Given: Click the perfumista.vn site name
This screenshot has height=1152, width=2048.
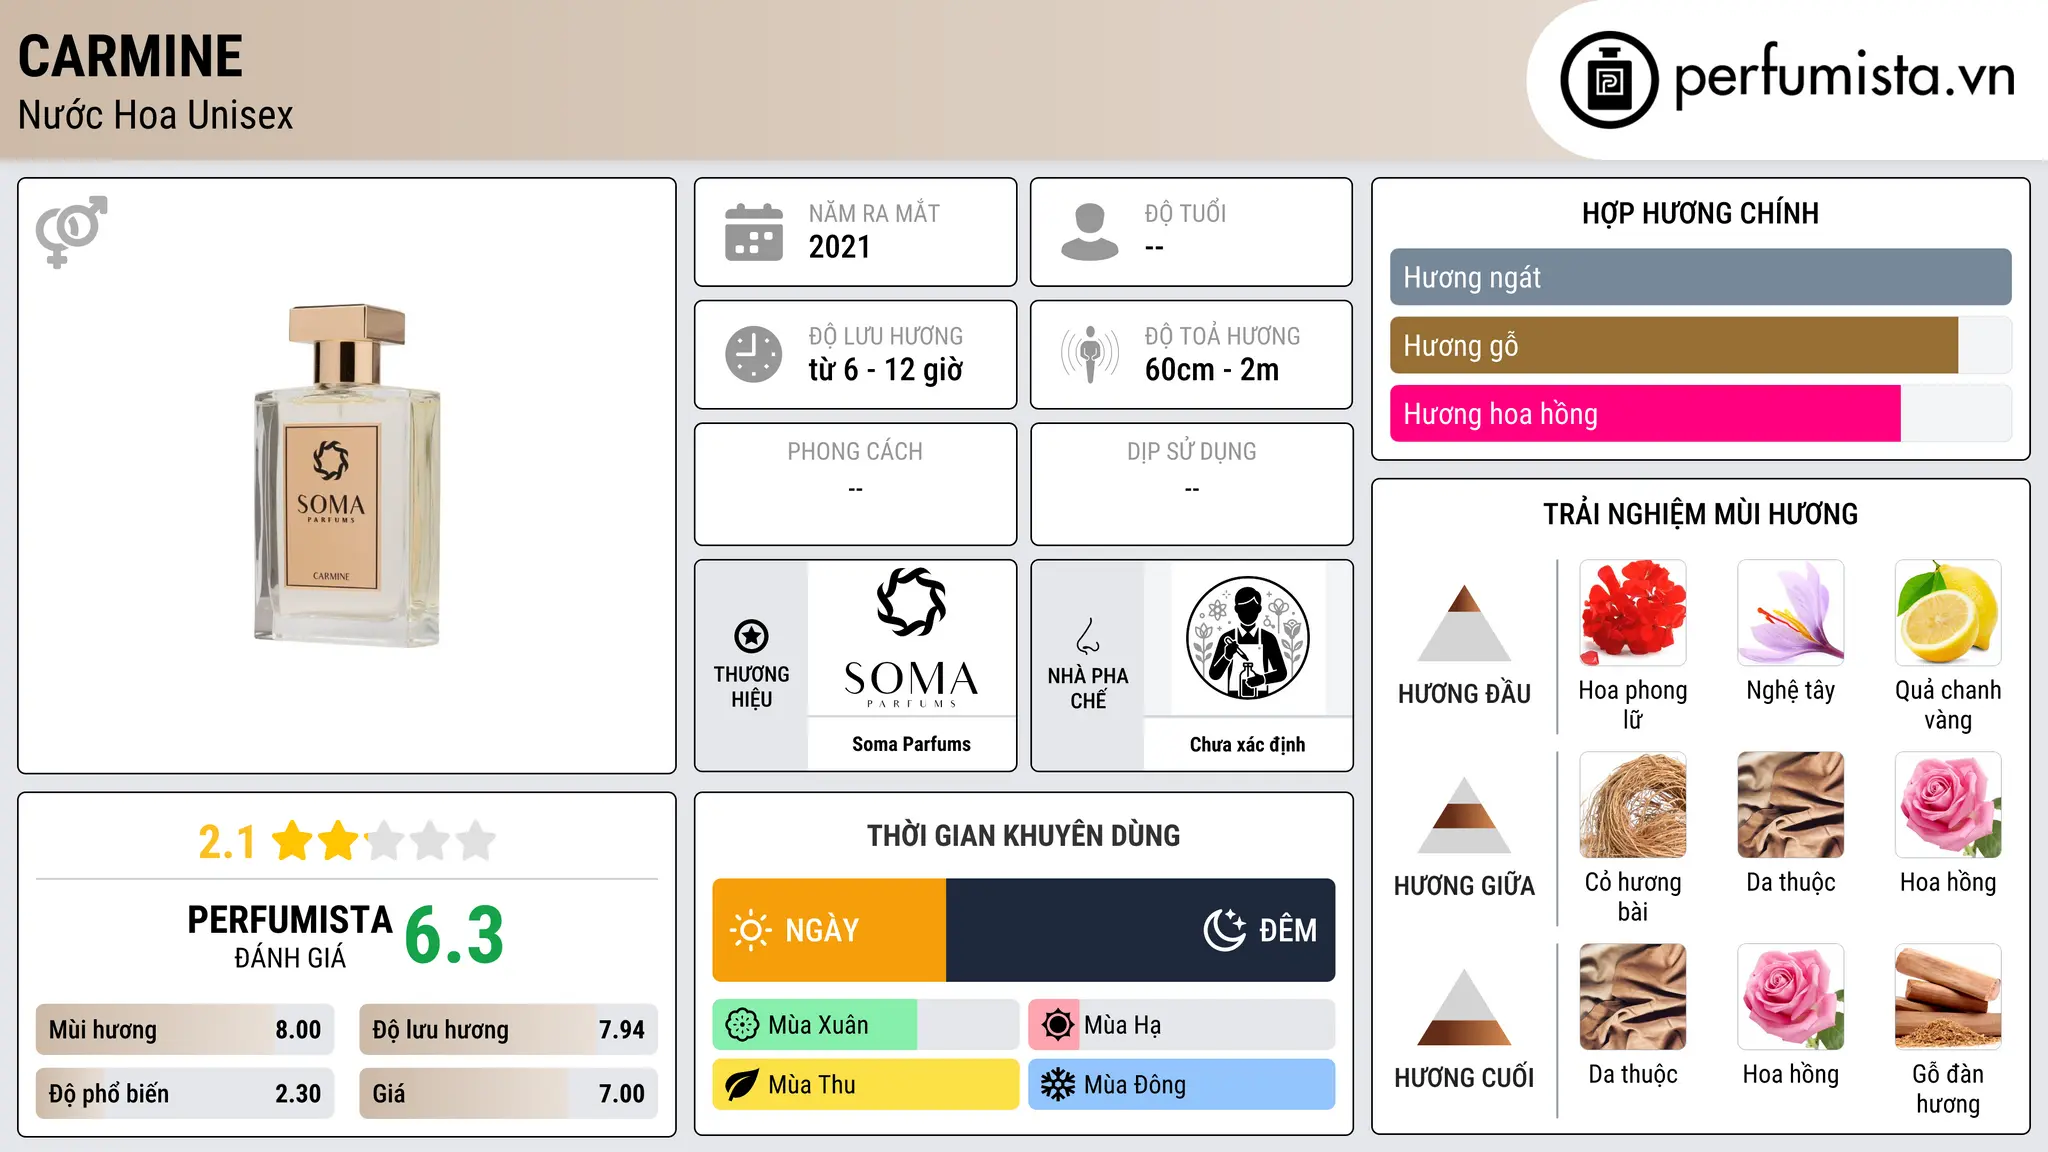Looking at the screenshot, I should click(x=1844, y=76).
